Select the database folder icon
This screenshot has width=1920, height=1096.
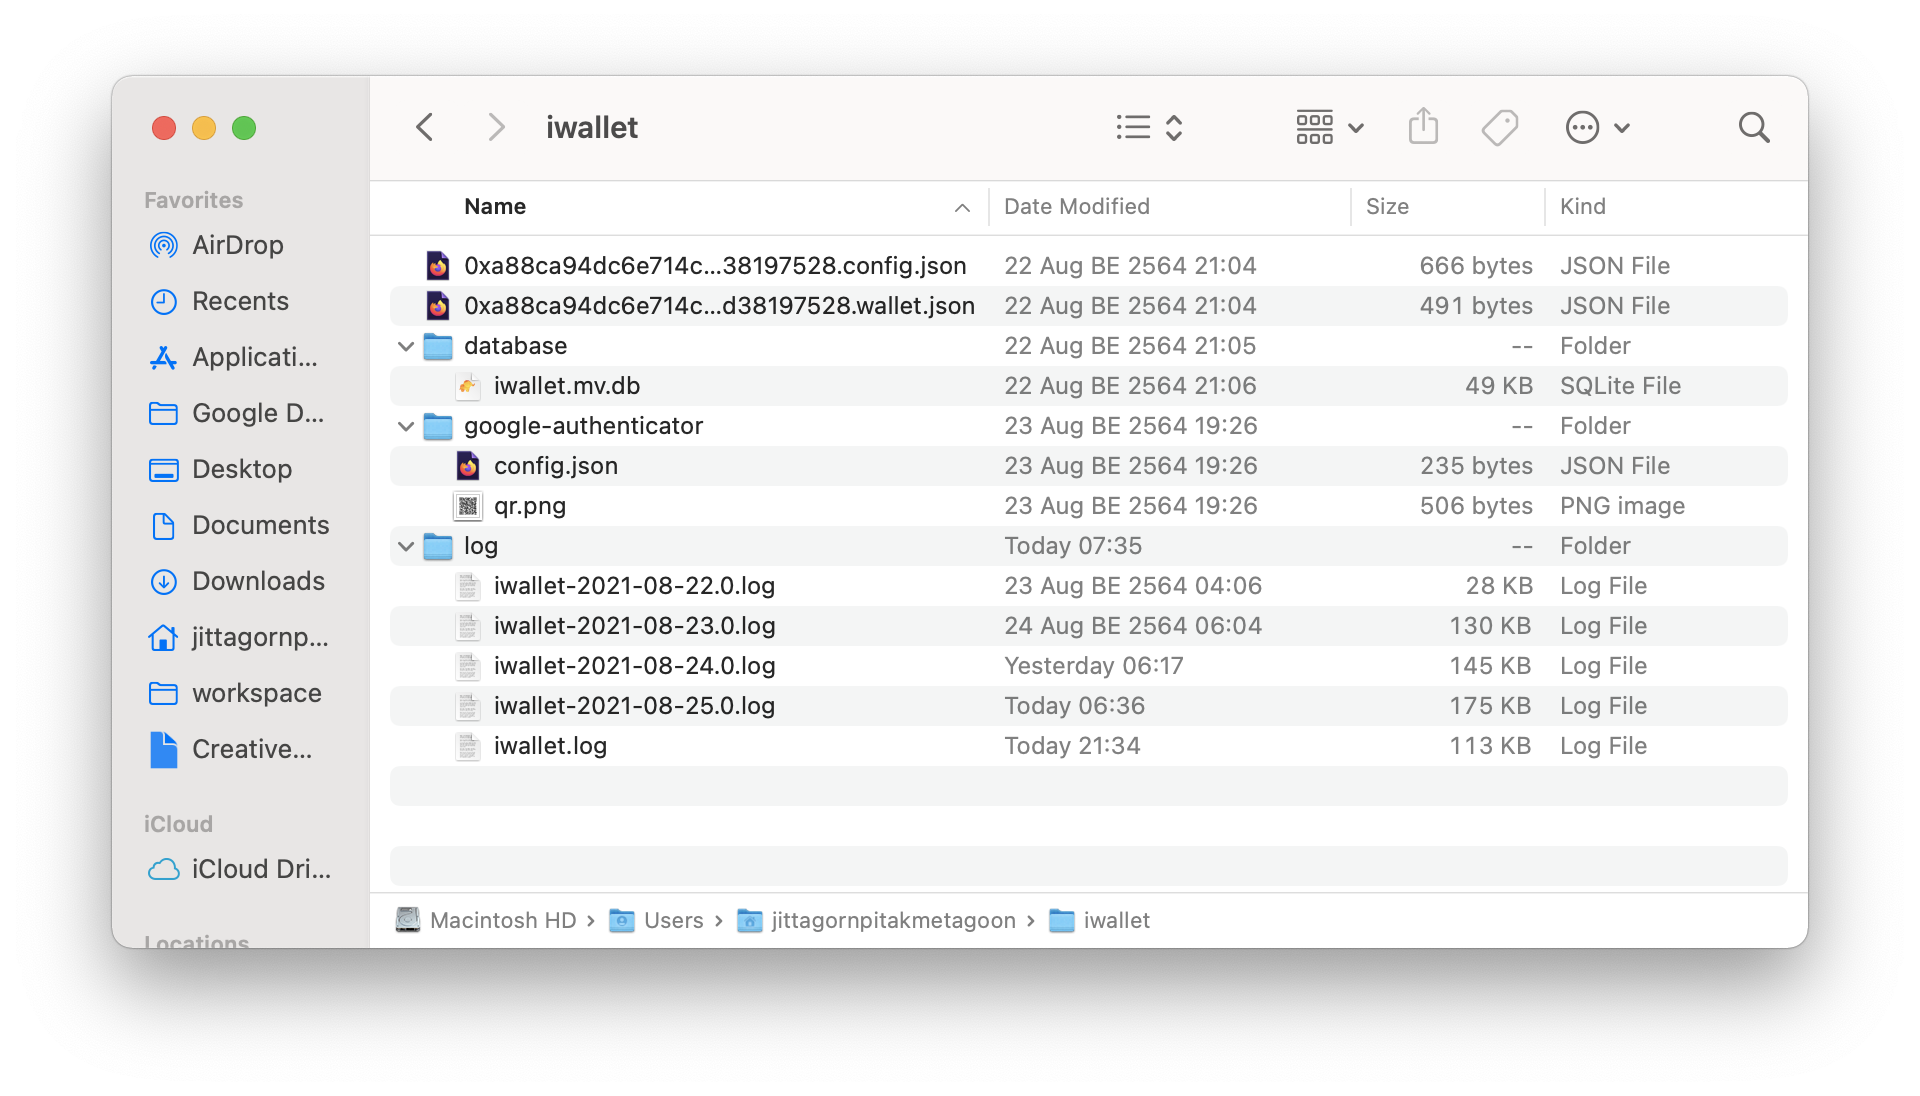click(x=438, y=346)
